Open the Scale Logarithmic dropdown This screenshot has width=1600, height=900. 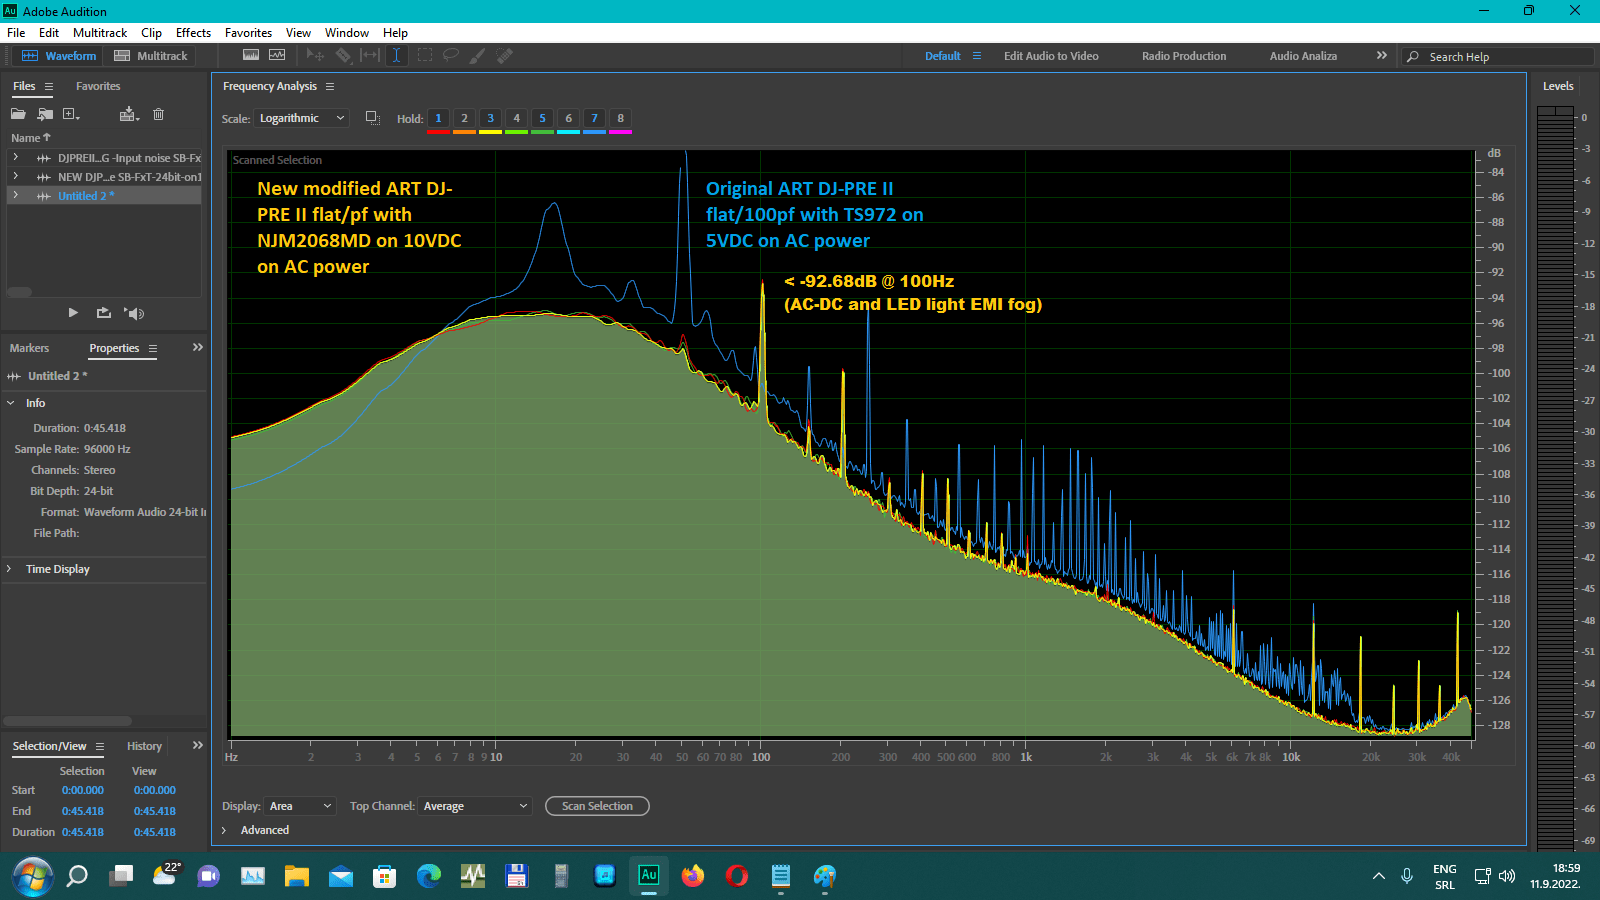(301, 118)
